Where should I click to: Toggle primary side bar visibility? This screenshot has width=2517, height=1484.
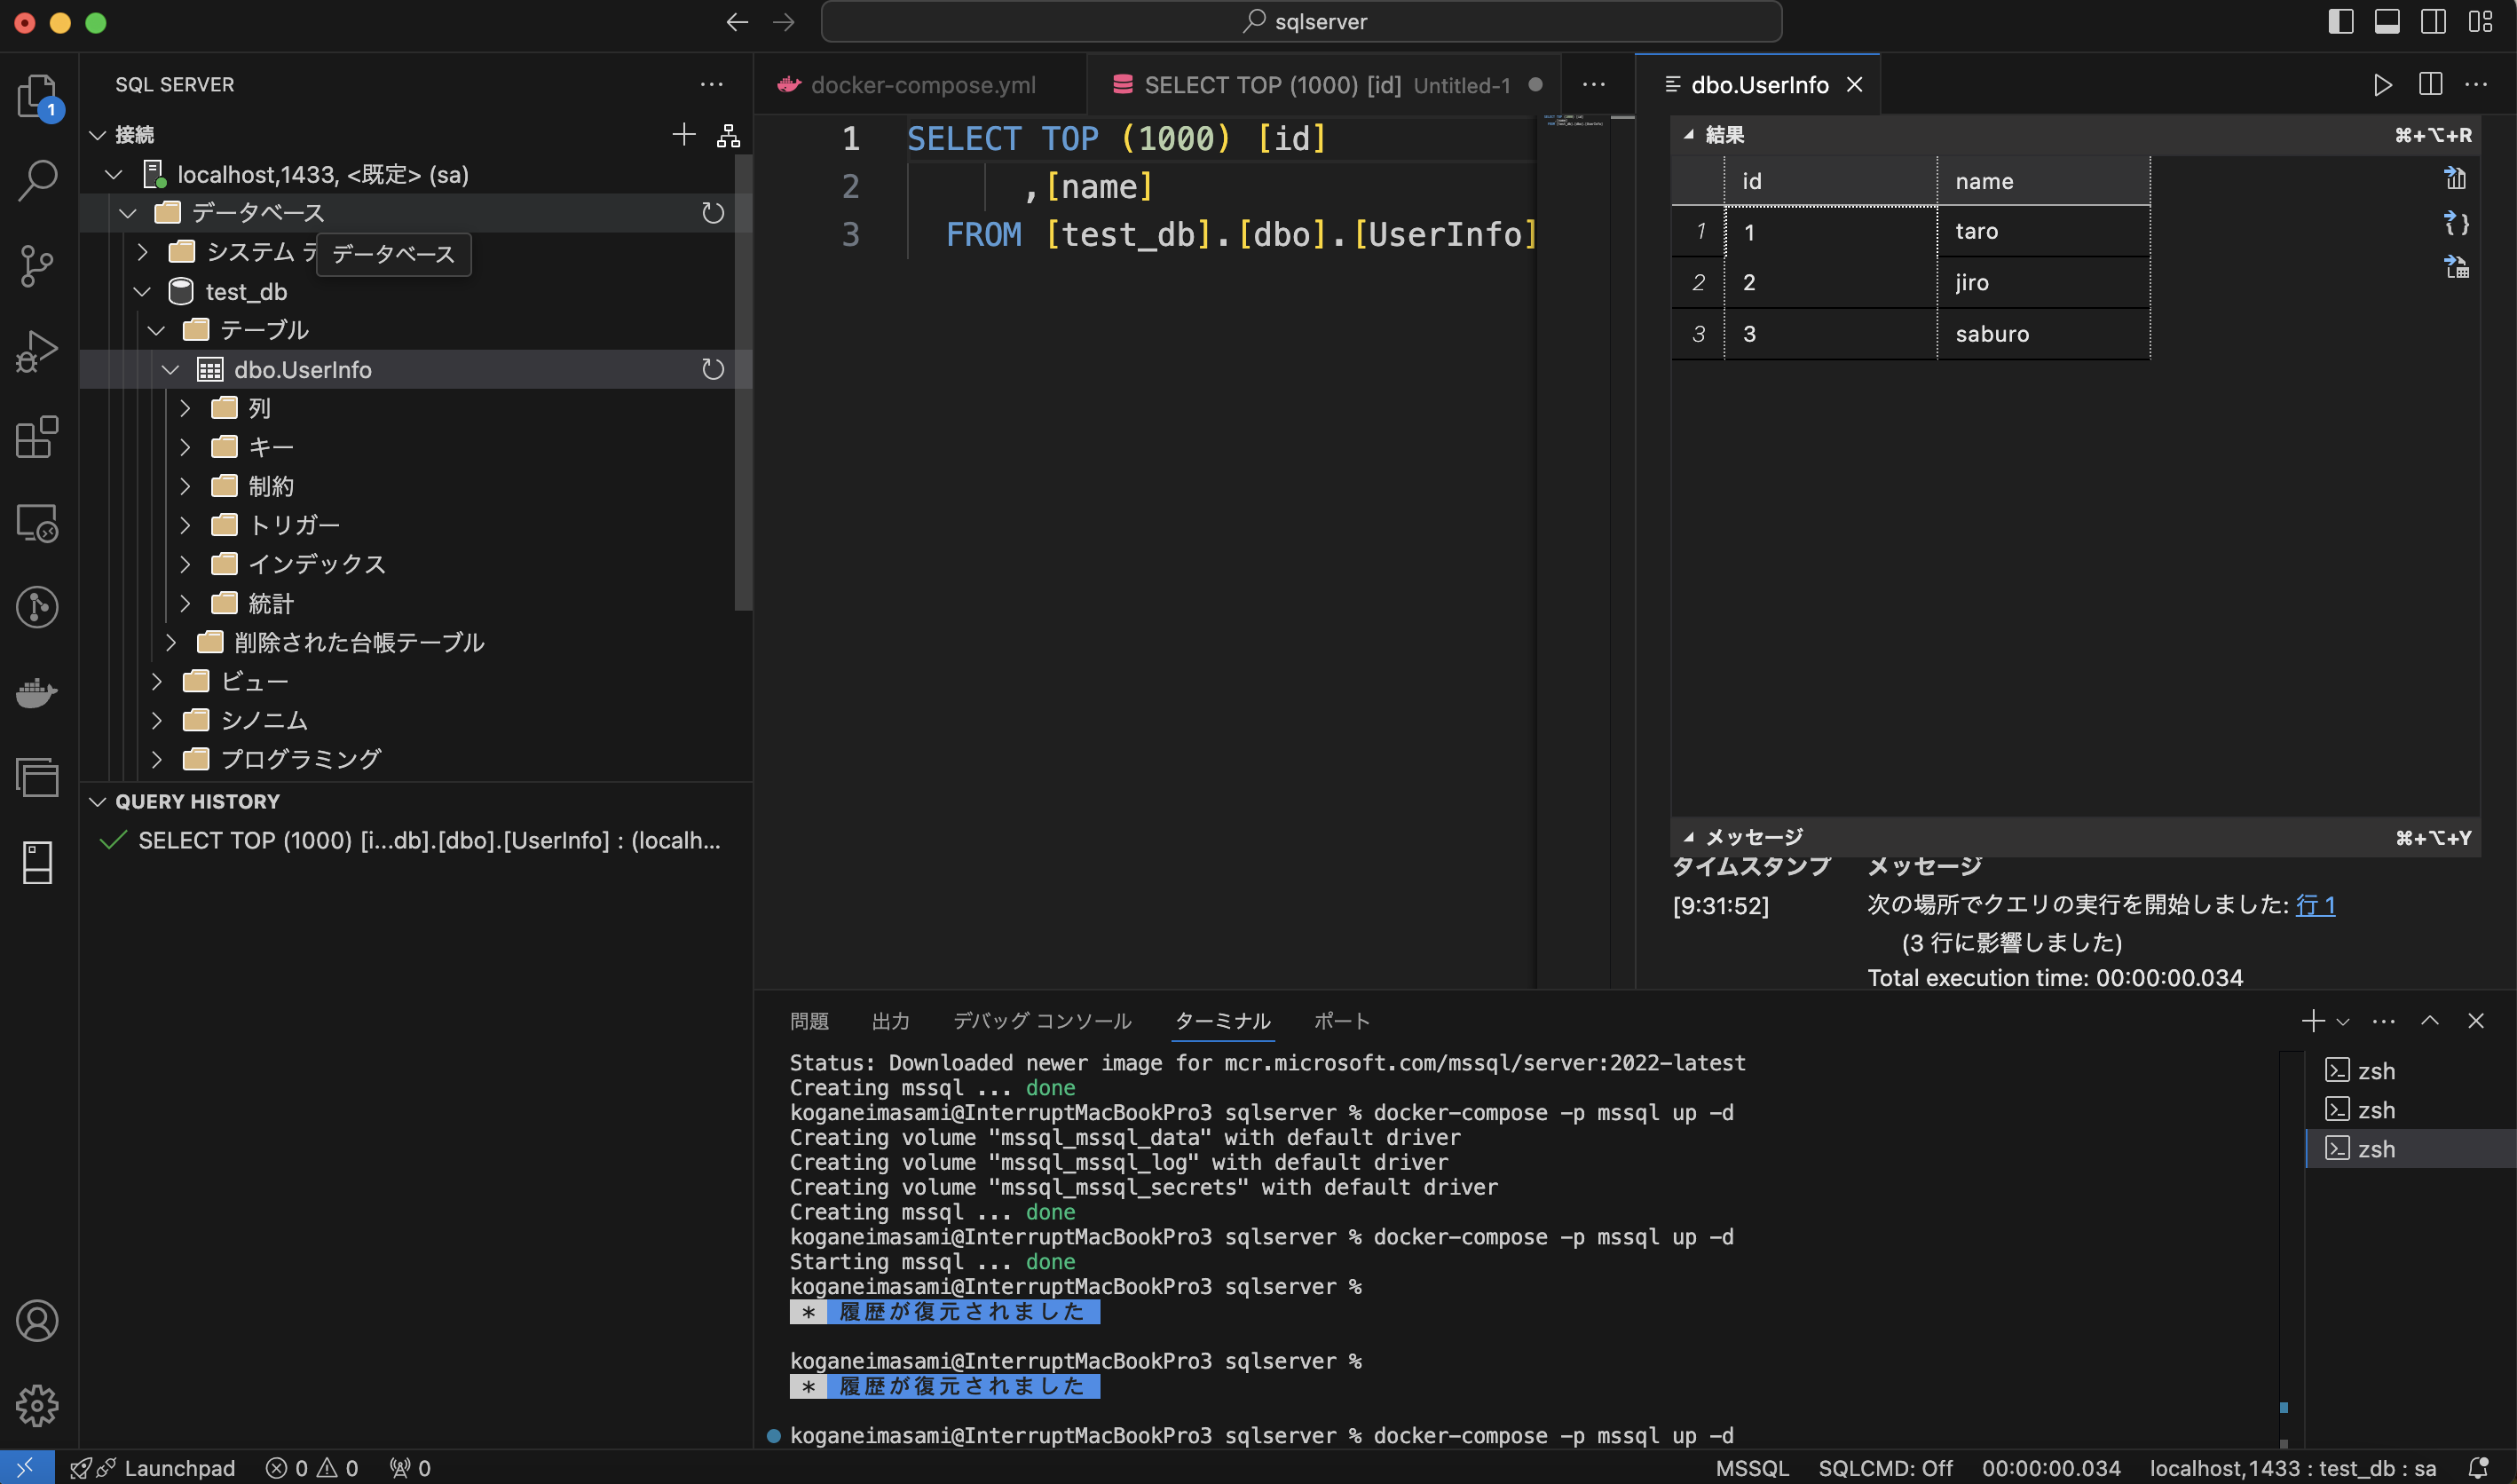point(2341,22)
